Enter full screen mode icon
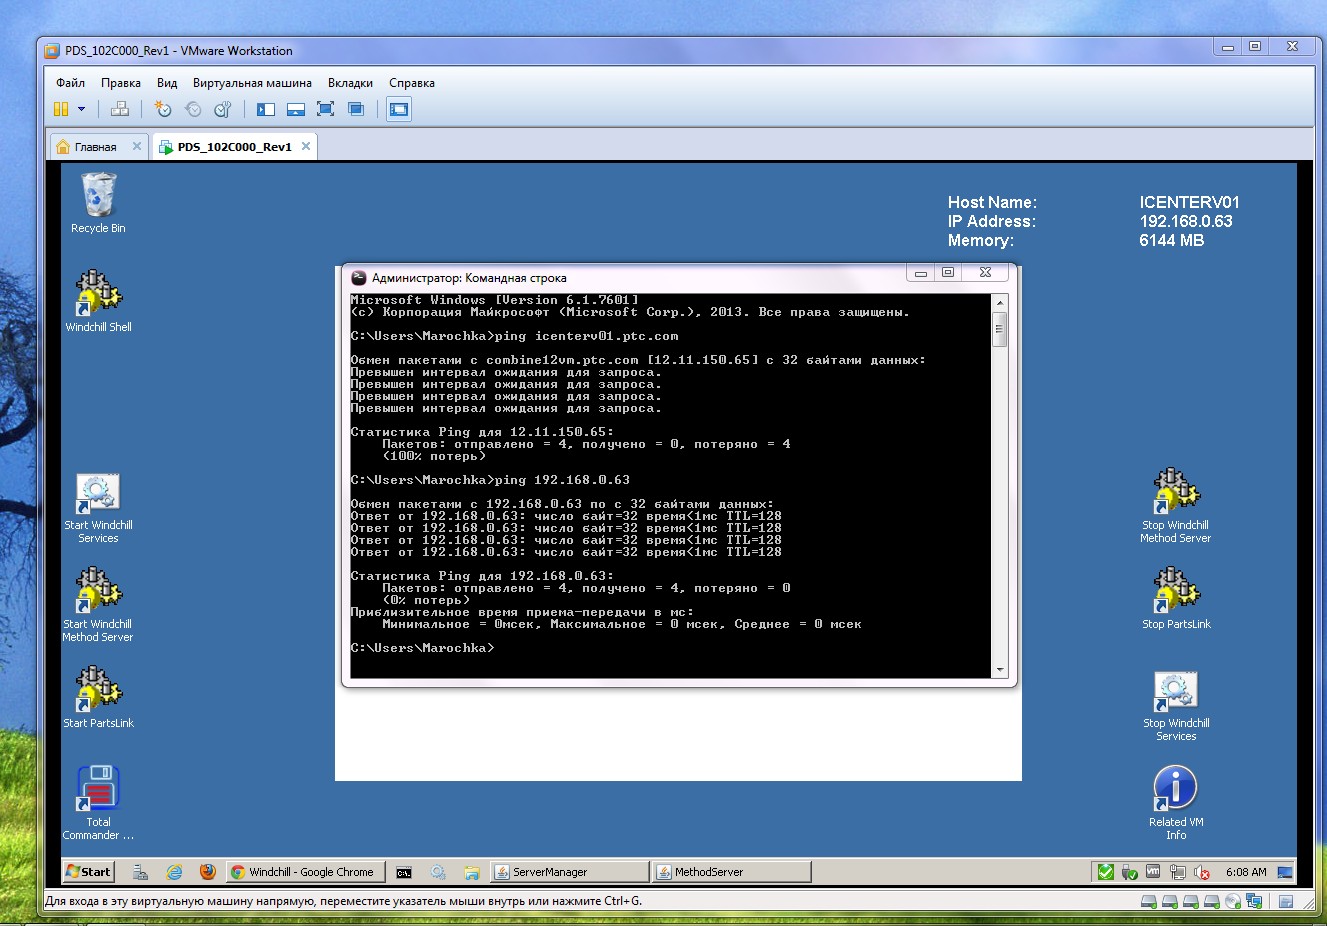Viewport: 1327px width, 926px height. point(325,109)
